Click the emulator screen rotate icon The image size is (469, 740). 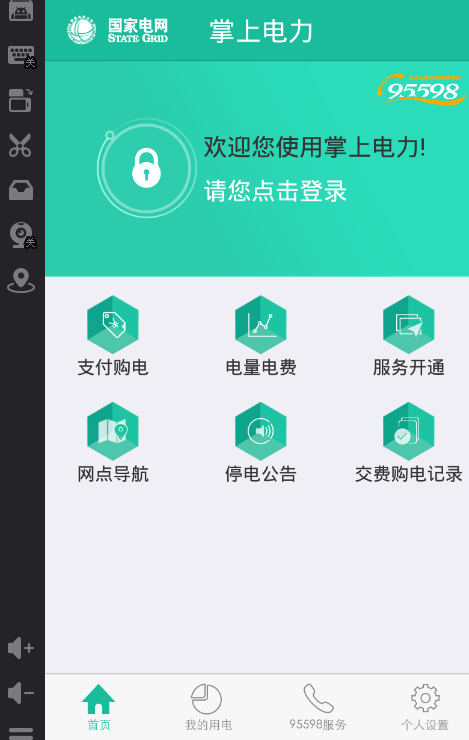click(x=21, y=100)
